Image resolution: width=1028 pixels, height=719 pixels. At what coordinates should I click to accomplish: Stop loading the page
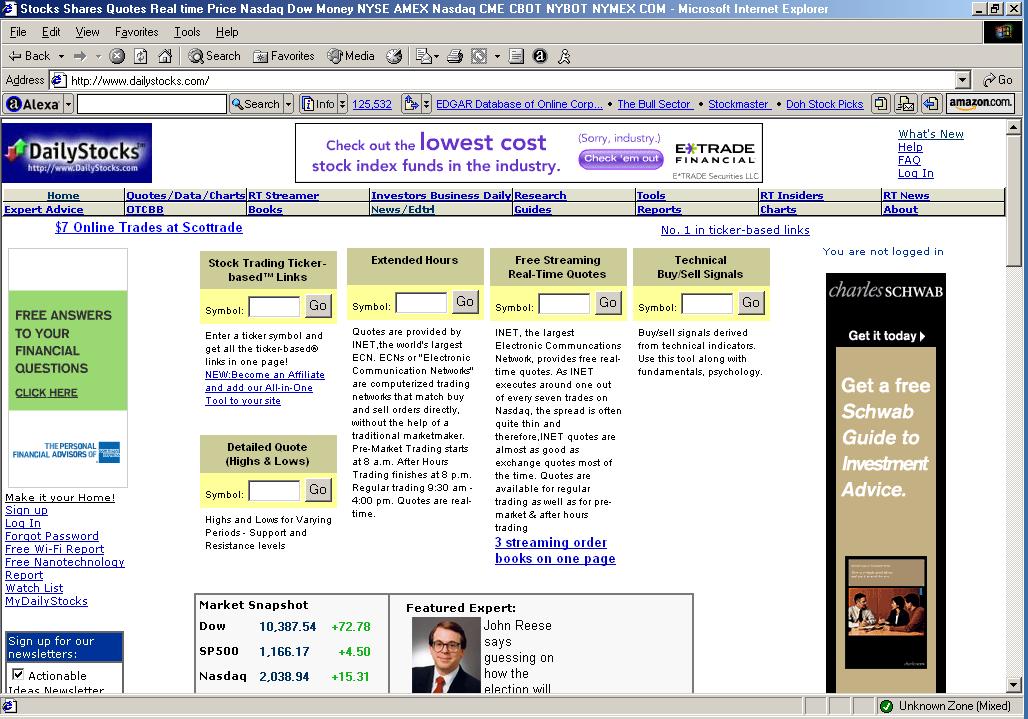click(117, 56)
